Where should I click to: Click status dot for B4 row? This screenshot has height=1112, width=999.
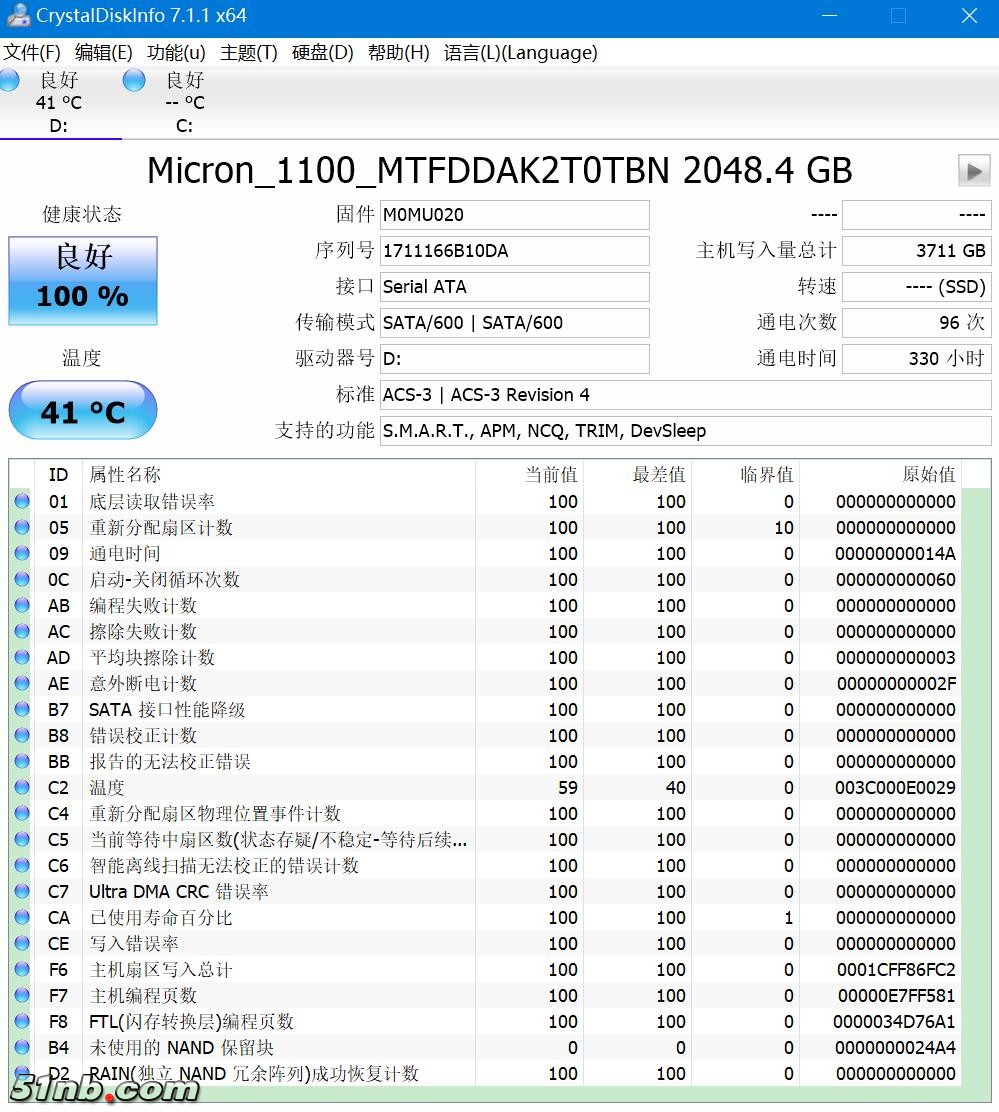22,1048
